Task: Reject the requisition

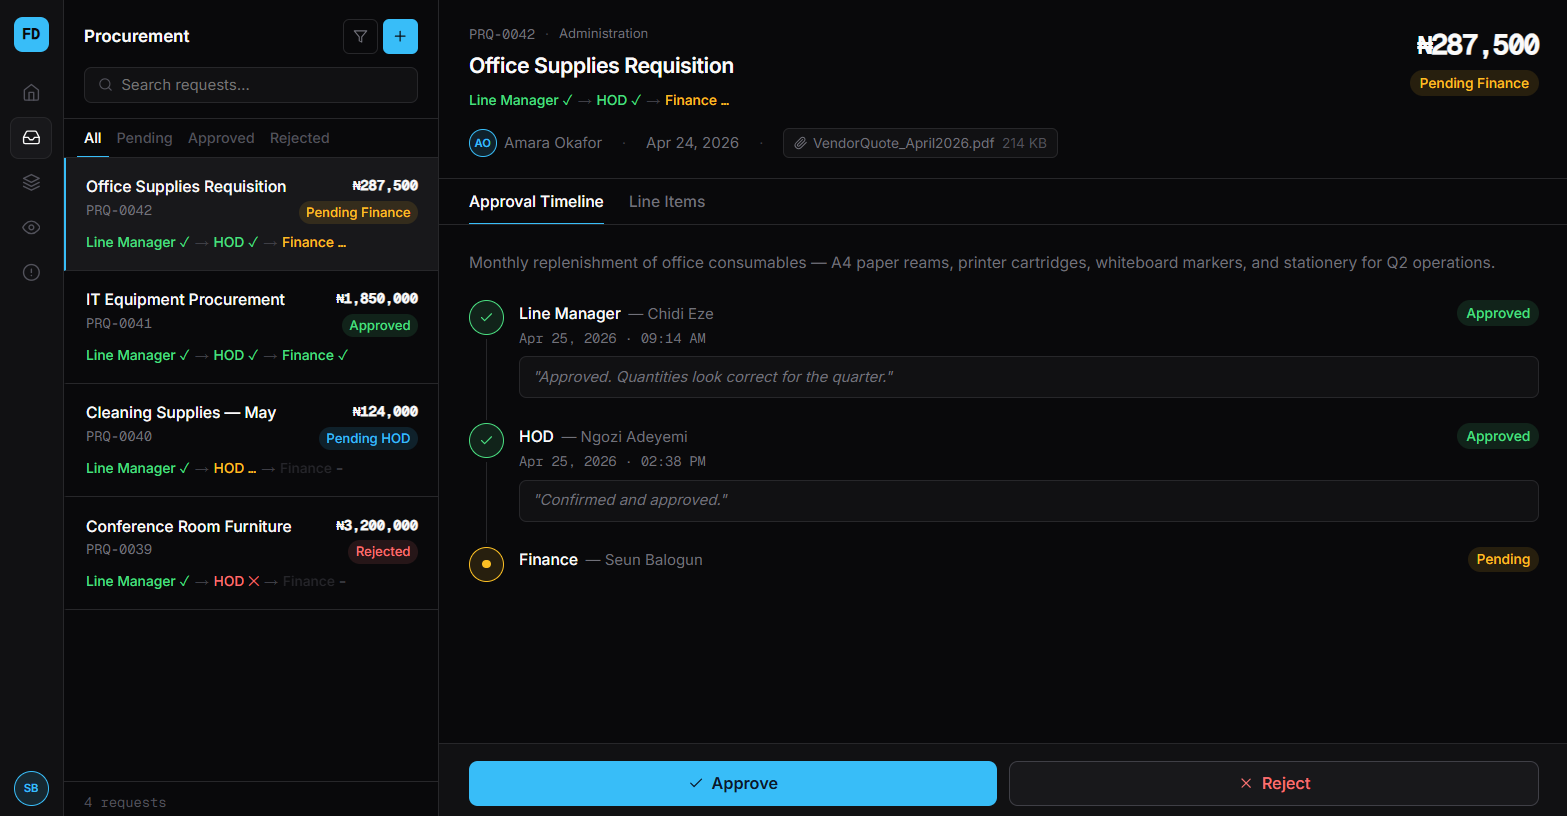Action: pos(1274,783)
